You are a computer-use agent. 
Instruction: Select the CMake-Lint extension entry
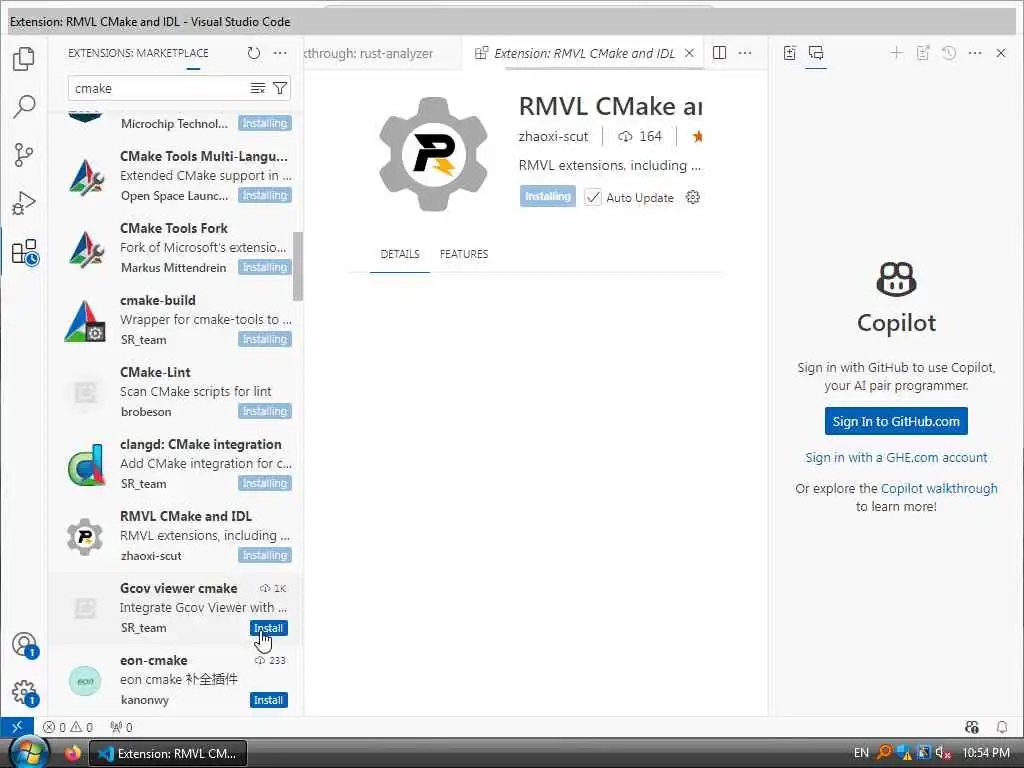tap(176, 391)
